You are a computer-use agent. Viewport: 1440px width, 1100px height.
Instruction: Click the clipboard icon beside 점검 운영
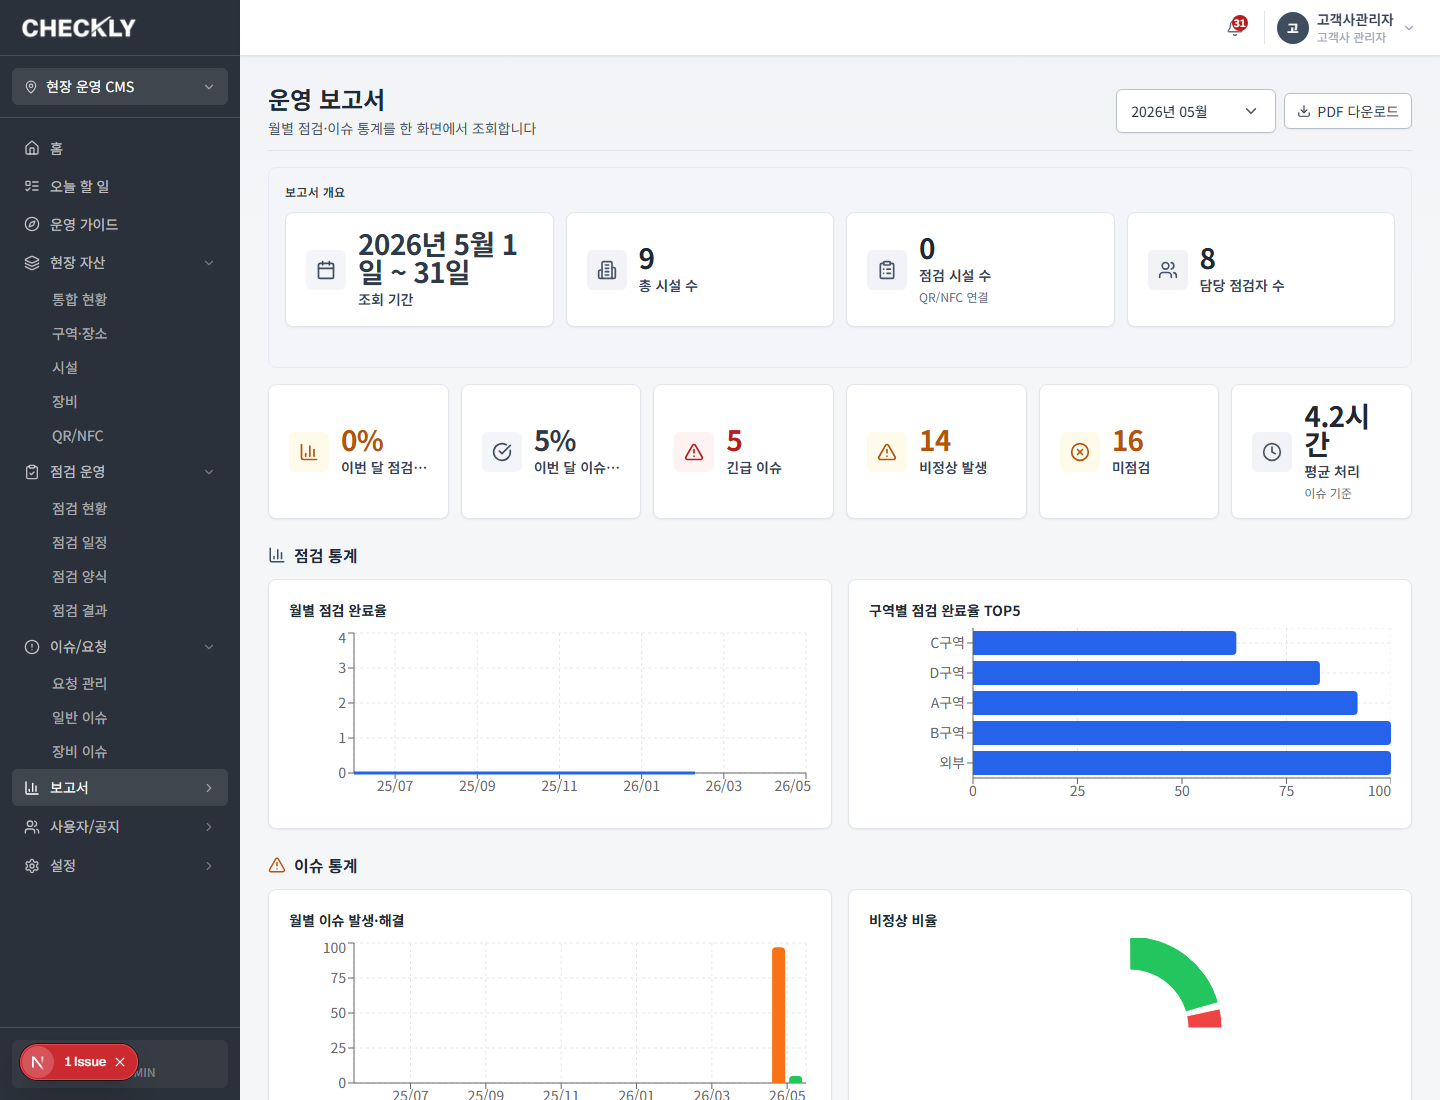pos(32,471)
